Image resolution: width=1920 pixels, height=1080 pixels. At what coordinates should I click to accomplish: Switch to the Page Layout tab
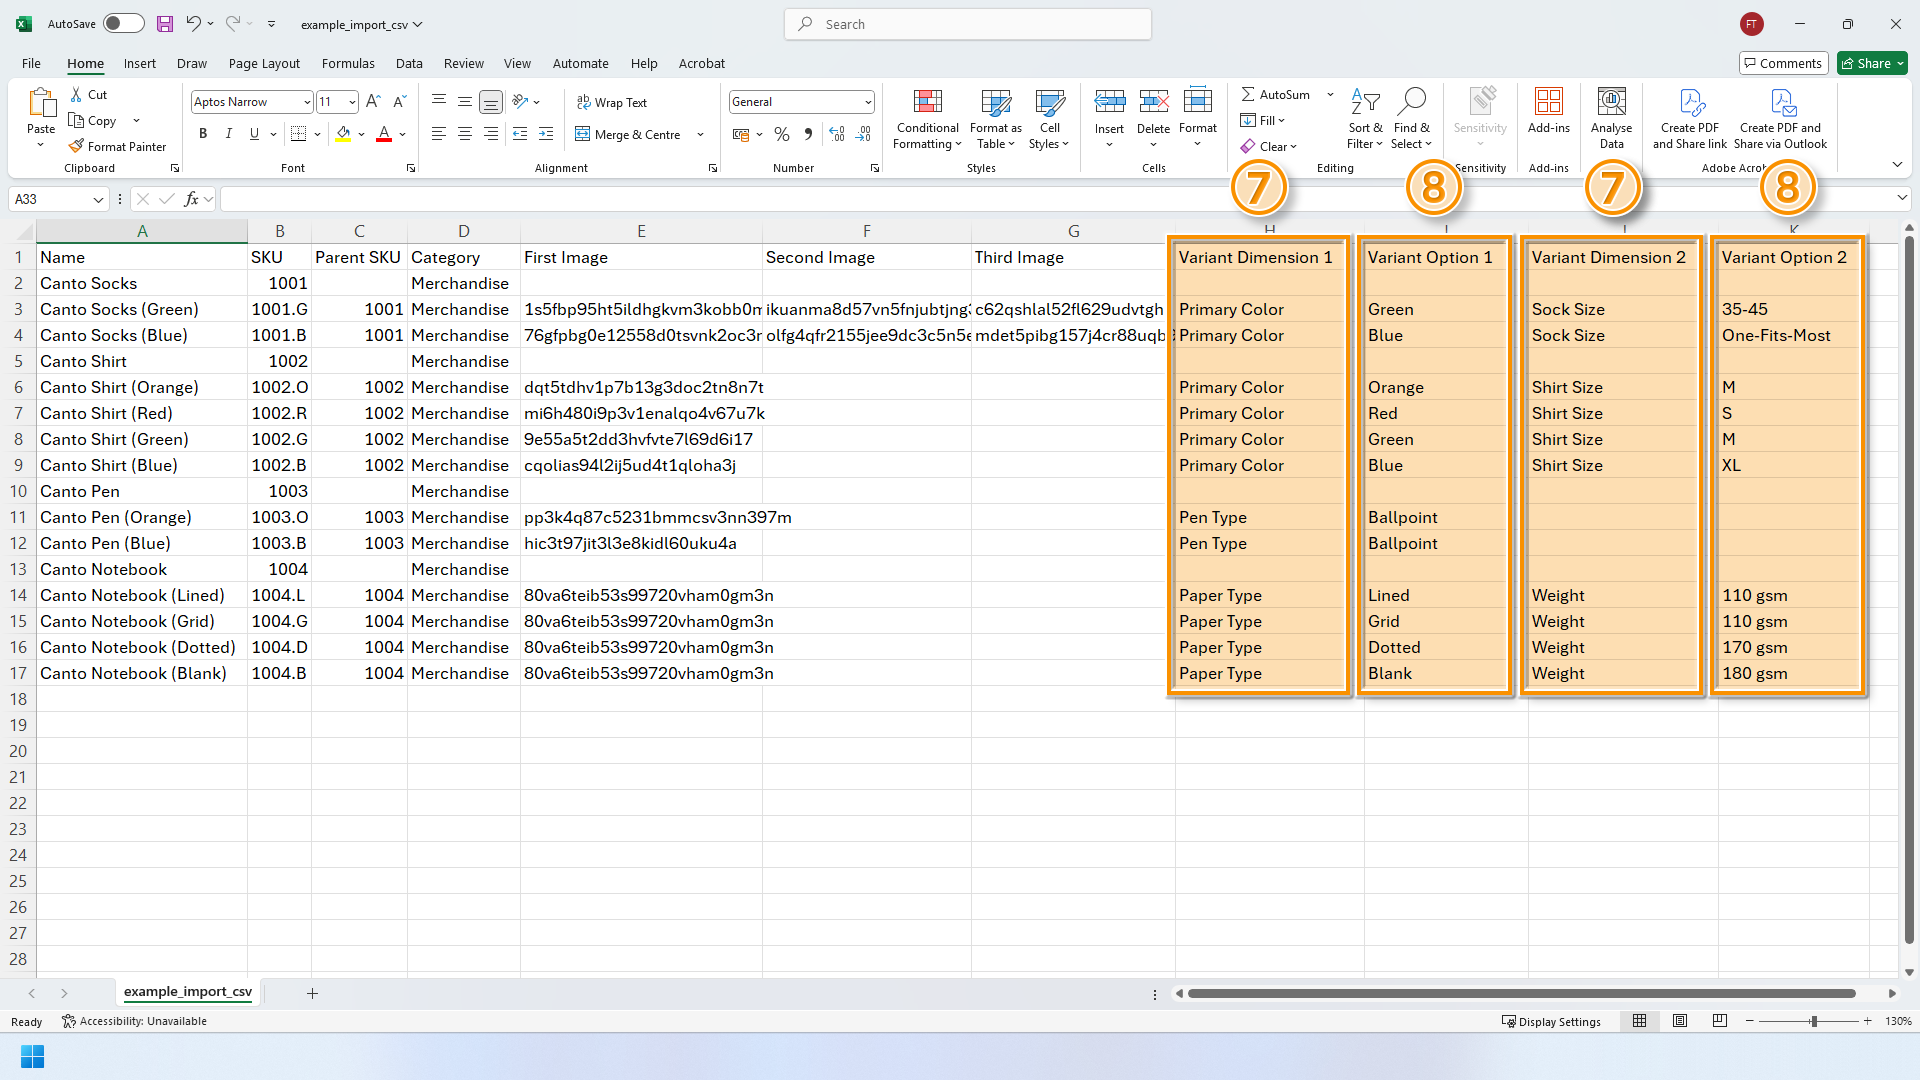click(x=264, y=63)
